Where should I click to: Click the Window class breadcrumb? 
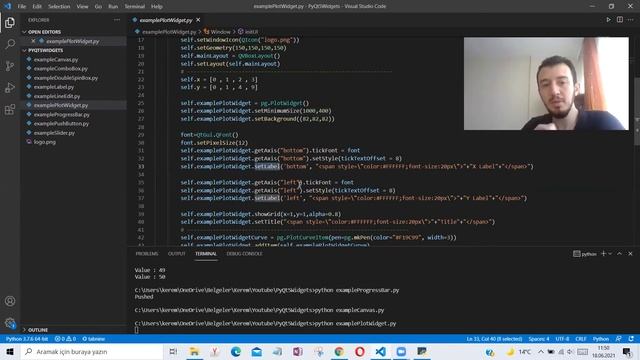click(x=217, y=31)
